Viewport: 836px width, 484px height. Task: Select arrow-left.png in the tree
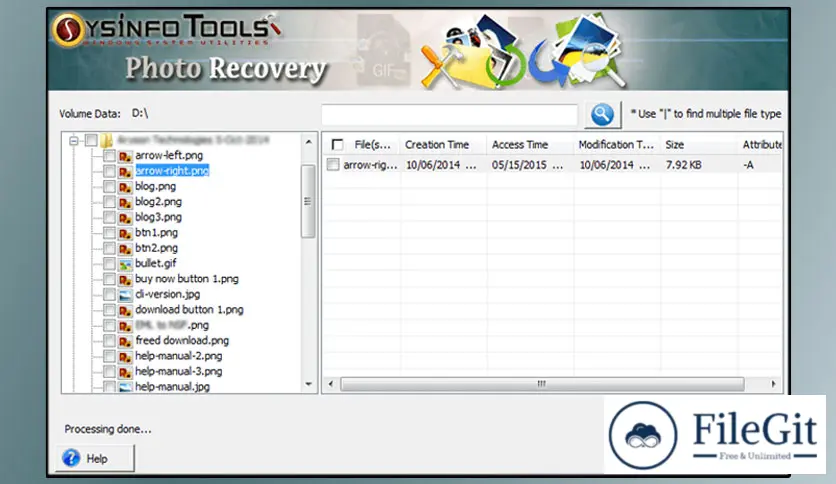click(x=169, y=155)
